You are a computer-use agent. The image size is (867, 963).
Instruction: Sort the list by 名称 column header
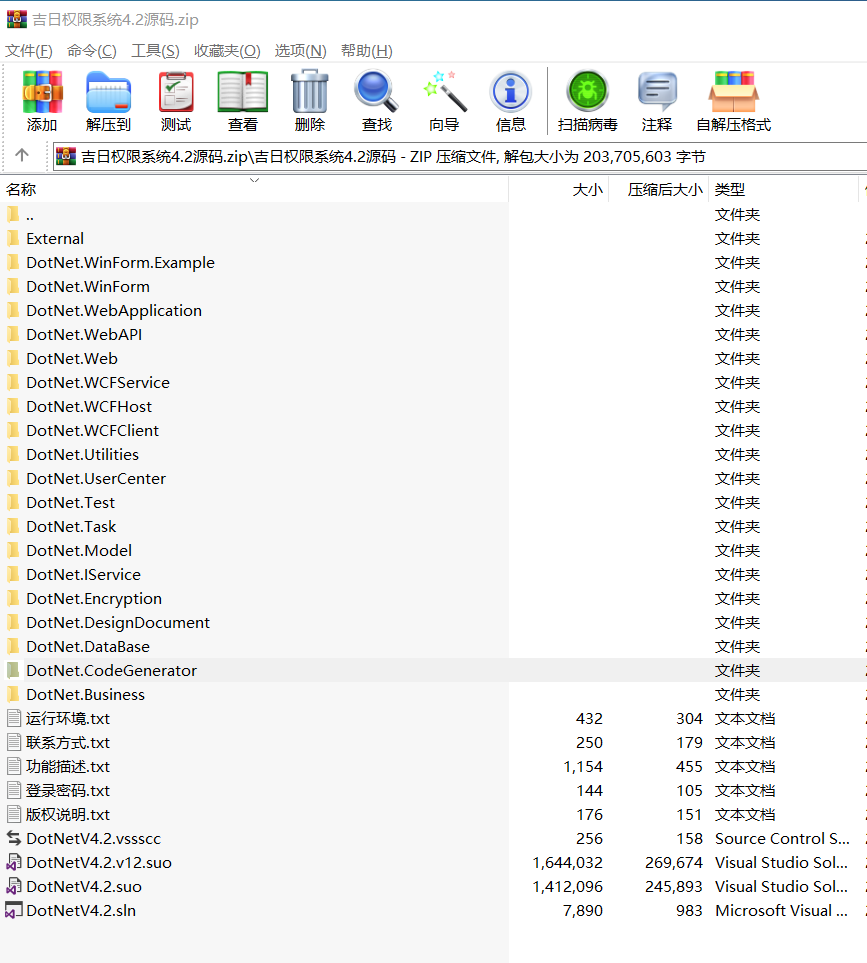coord(21,190)
